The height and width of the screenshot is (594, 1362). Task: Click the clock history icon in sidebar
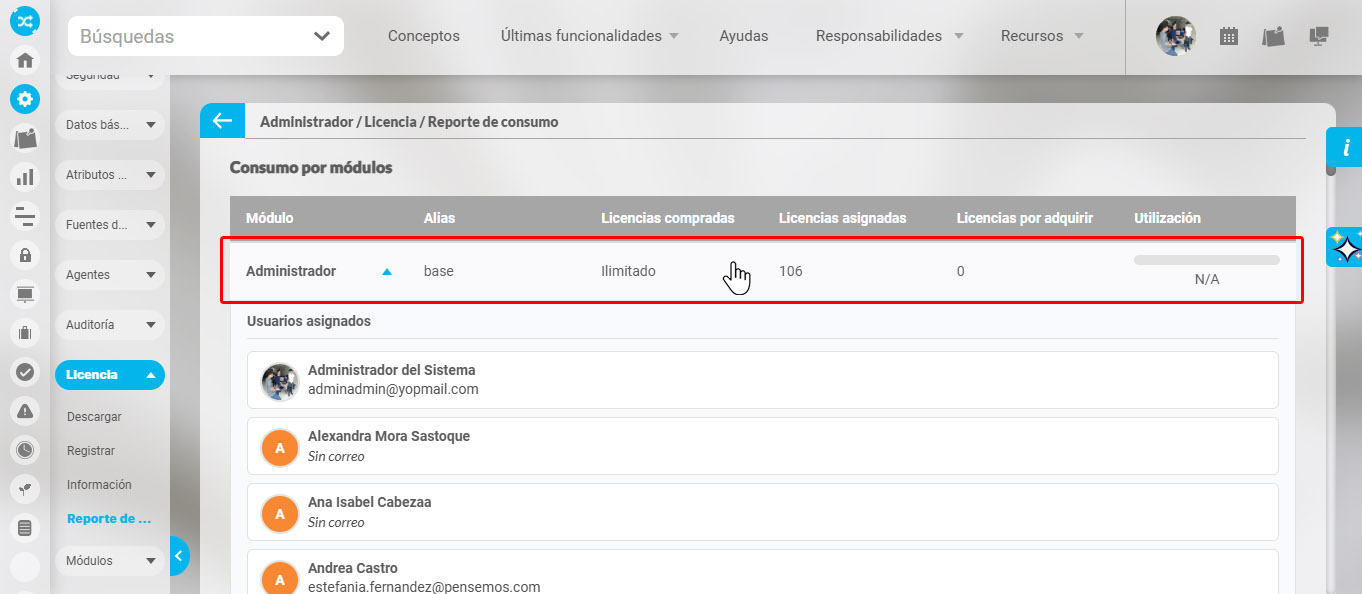point(25,449)
